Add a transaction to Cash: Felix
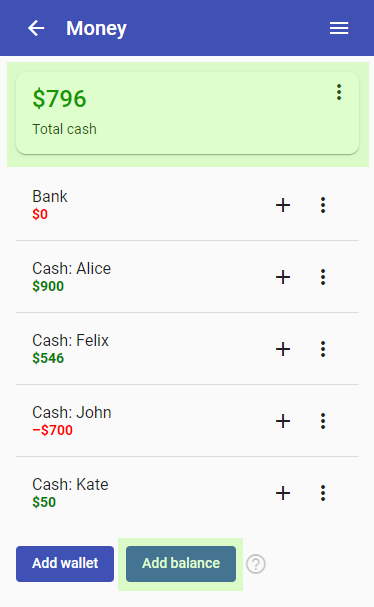 pyautogui.click(x=283, y=349)
